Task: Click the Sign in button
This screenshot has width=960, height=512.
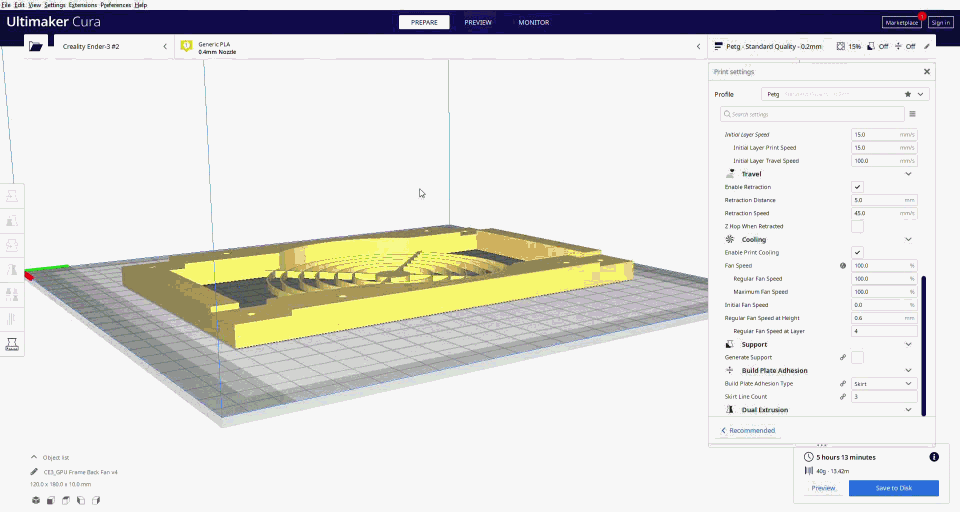Action: (x=940, y=23)
